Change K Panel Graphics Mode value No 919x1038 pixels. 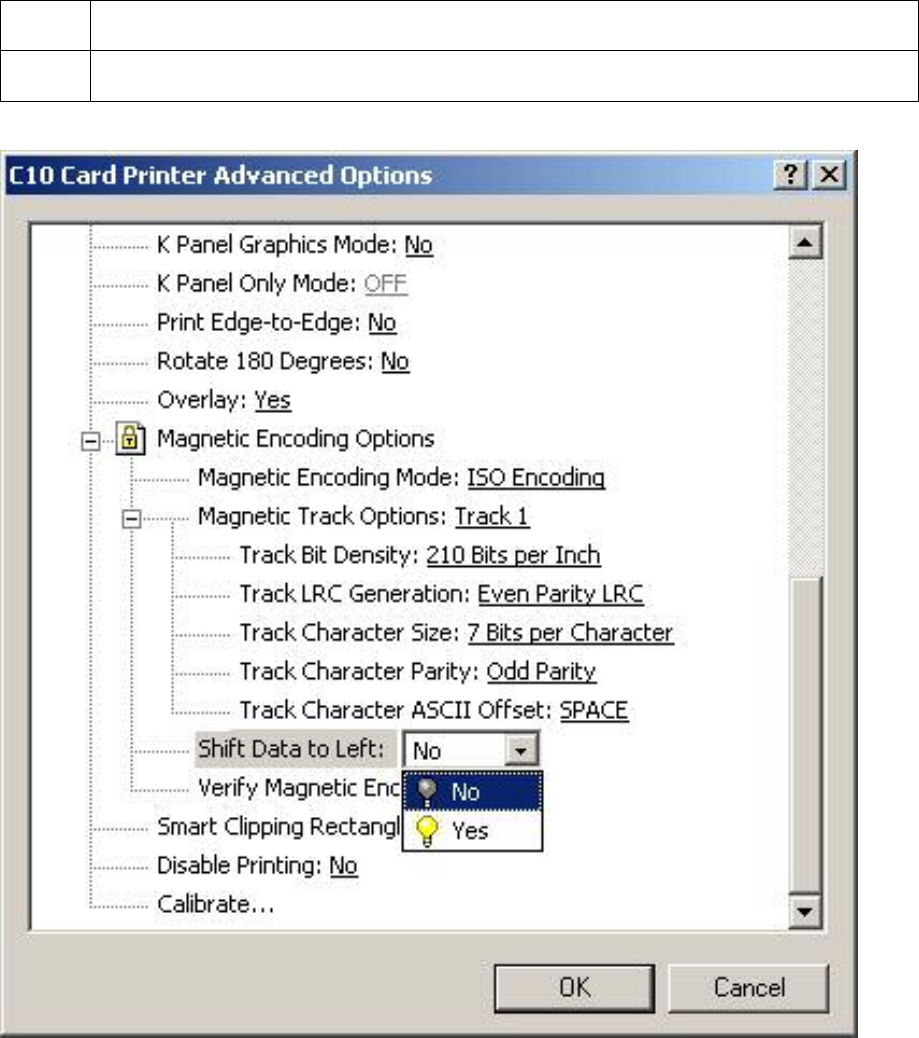pyautogui.click(x=418, y=245)
